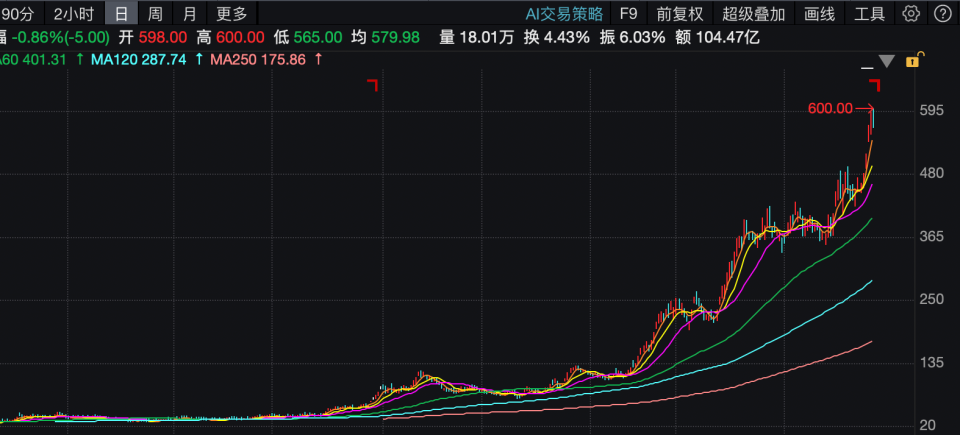Click the 401.31 MA60 indicator value

(x=45, y=60)
